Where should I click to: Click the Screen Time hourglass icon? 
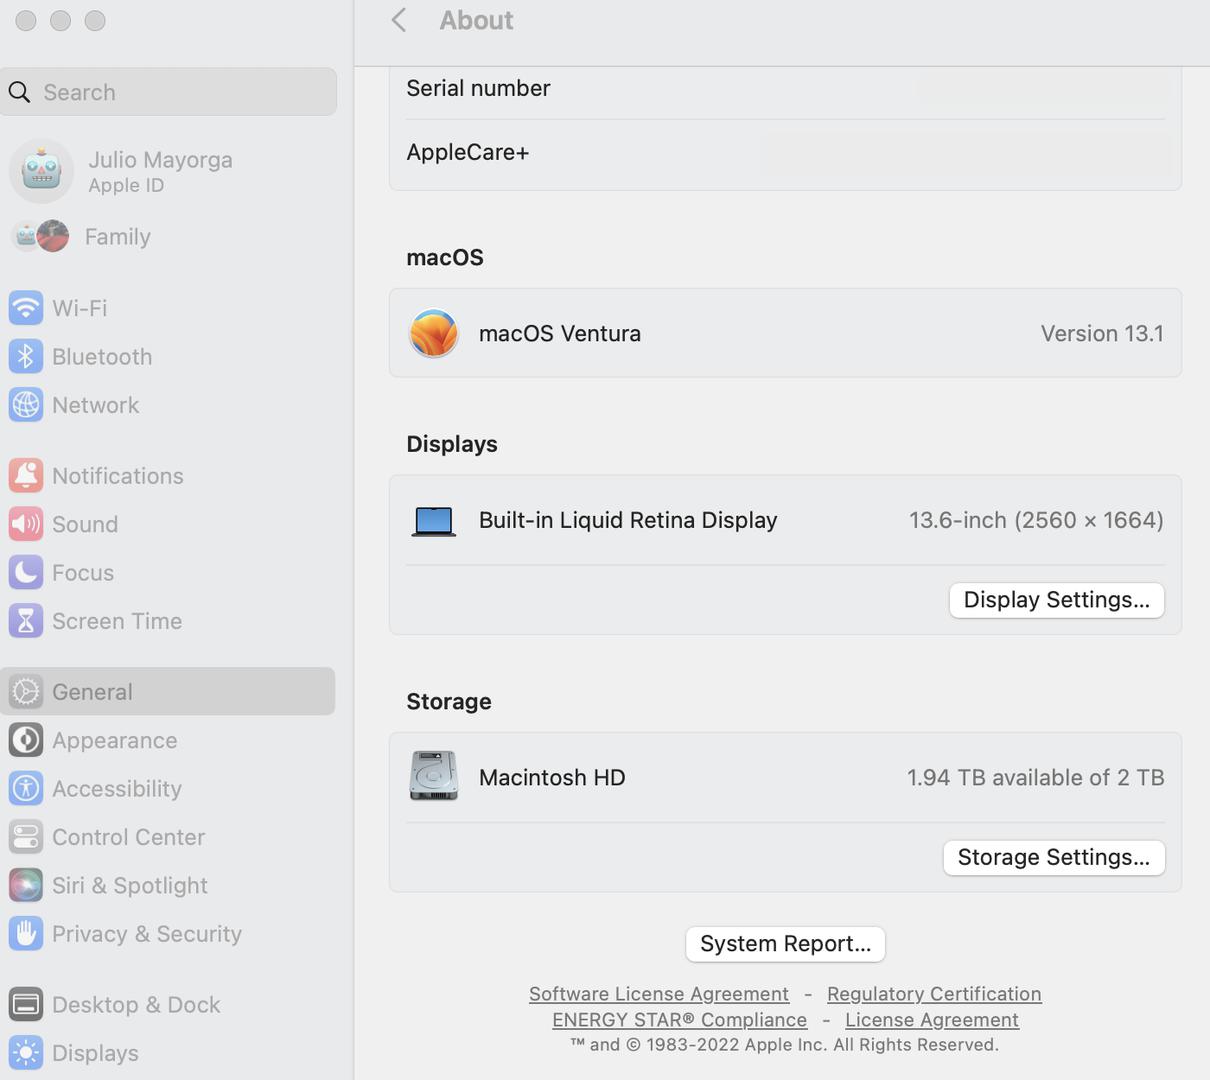26,621
